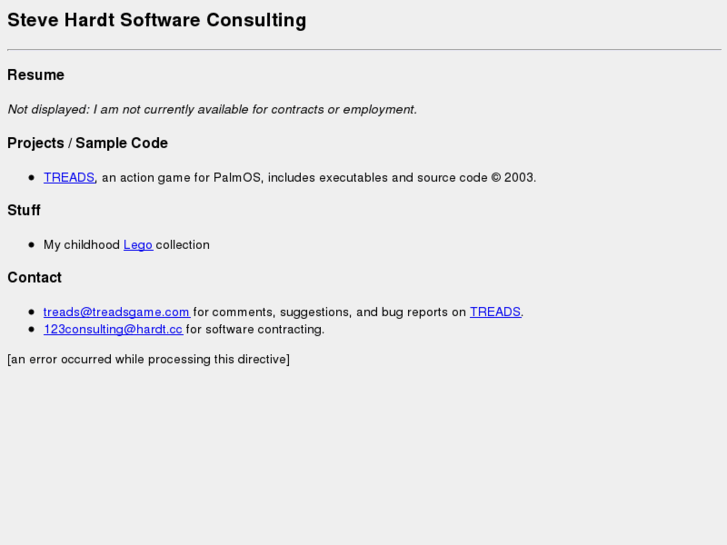This screenshot has width=727, height=545.
Task: Click the Projects / Sample Code heading
Action: click(87, 143)
